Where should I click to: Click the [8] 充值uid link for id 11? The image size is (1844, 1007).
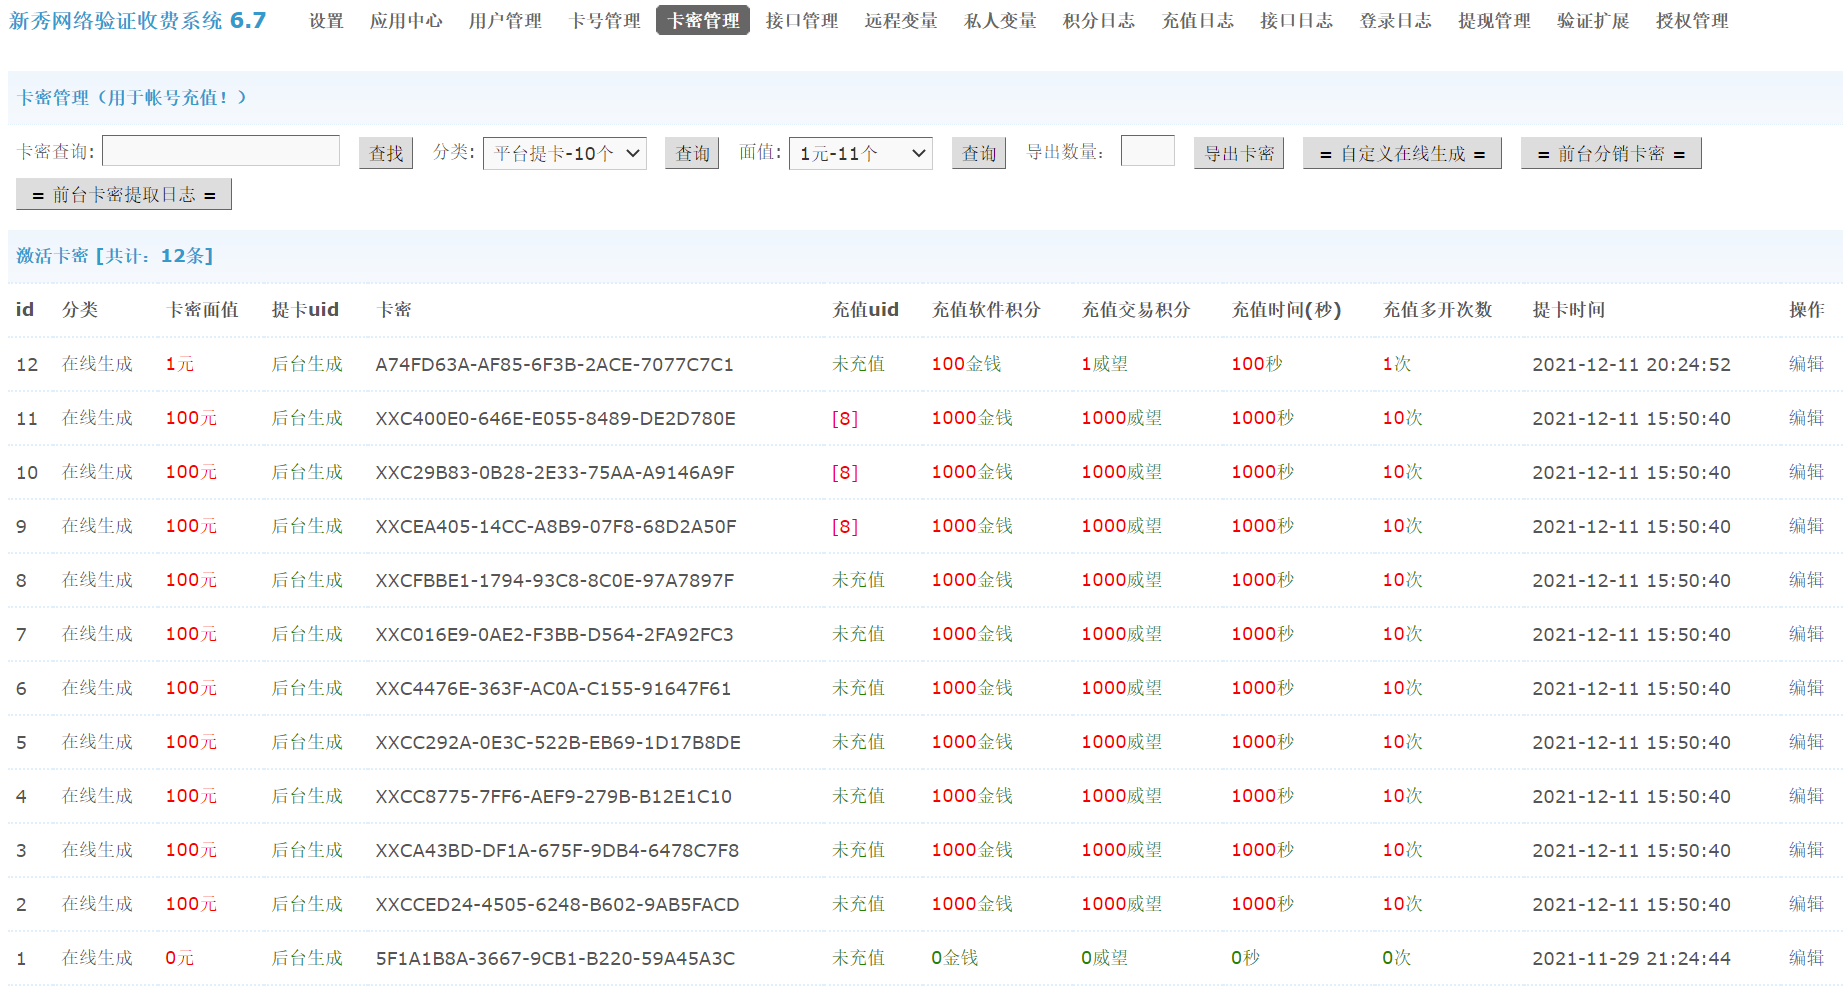(x=845, y=418)
